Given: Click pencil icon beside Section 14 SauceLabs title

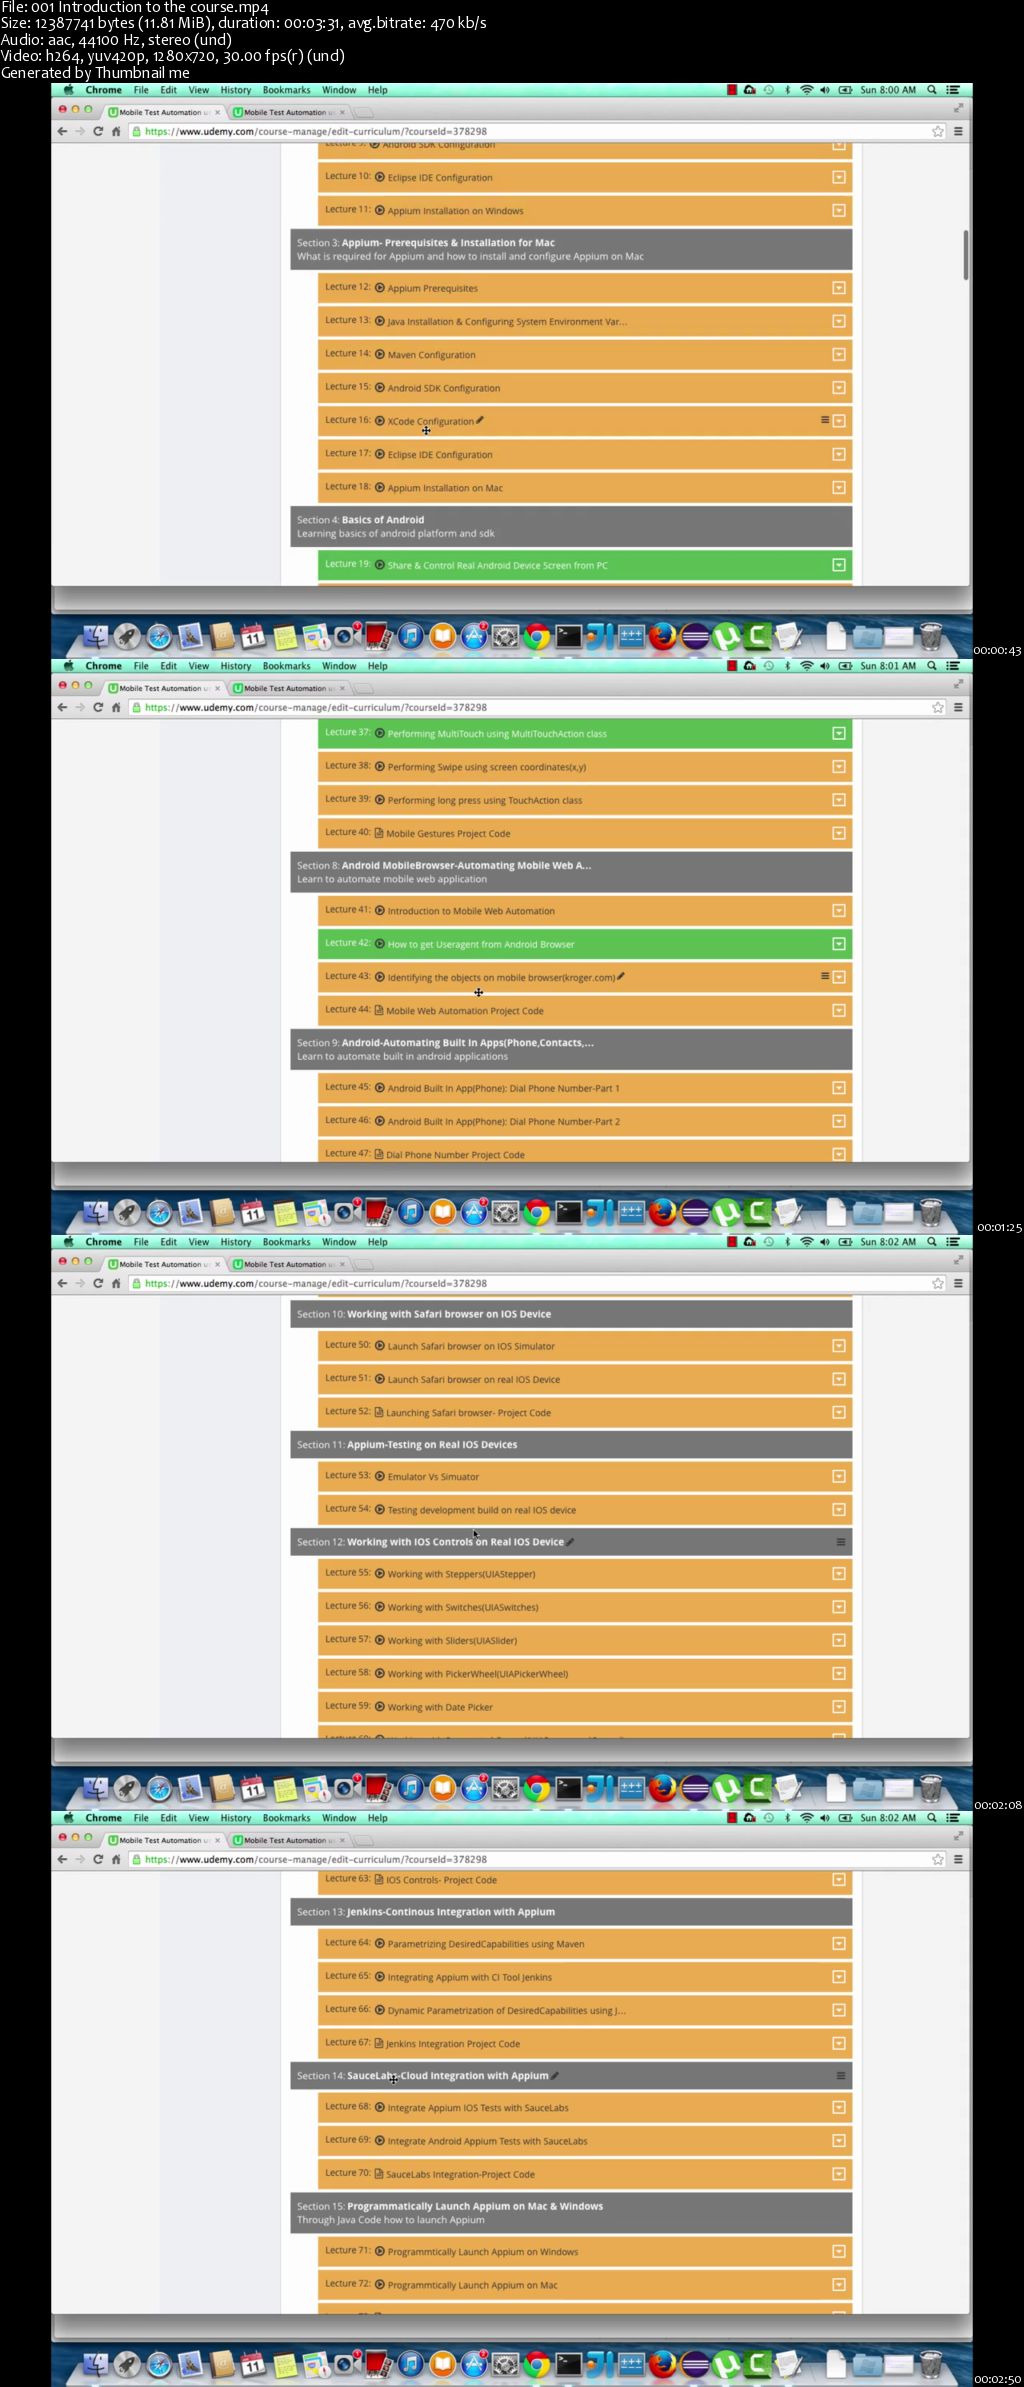Looking at the screenshot, I should point(555,2075).
